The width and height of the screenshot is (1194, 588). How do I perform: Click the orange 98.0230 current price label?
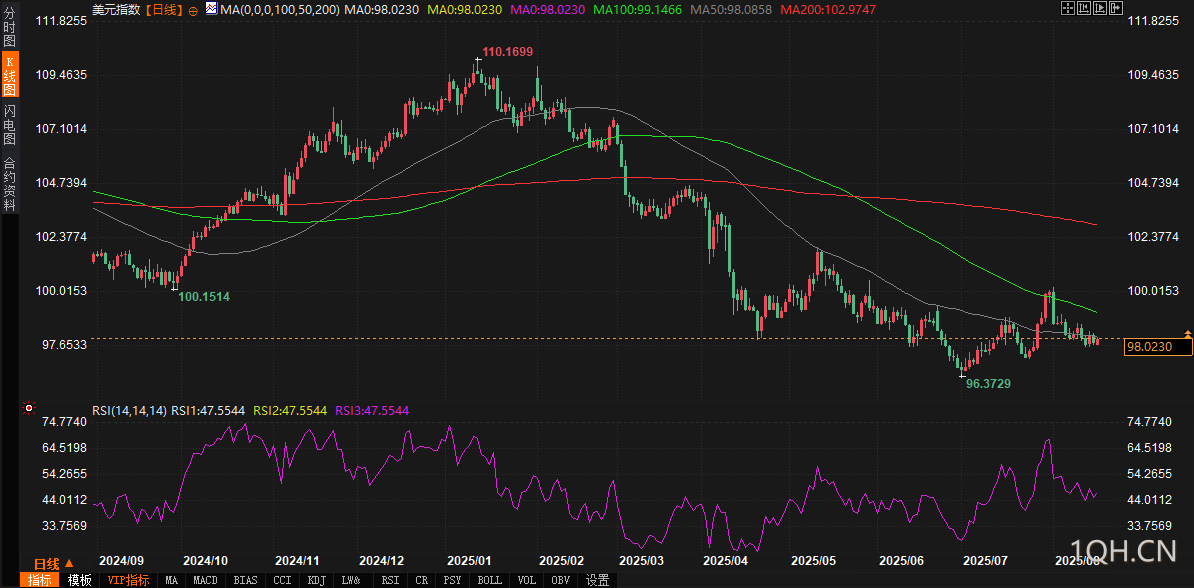[1158, 347]
